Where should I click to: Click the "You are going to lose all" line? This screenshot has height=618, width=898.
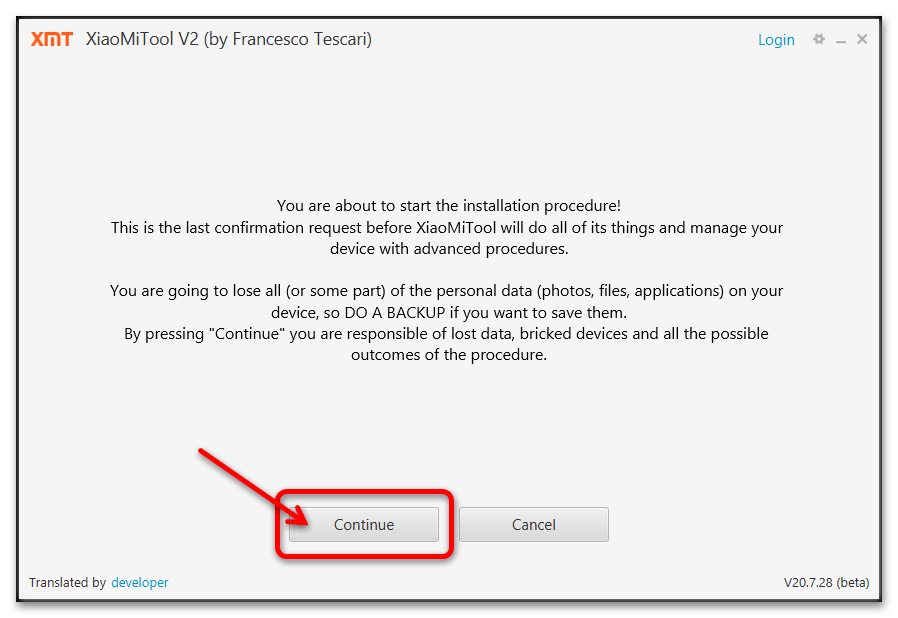click(447, 291)
